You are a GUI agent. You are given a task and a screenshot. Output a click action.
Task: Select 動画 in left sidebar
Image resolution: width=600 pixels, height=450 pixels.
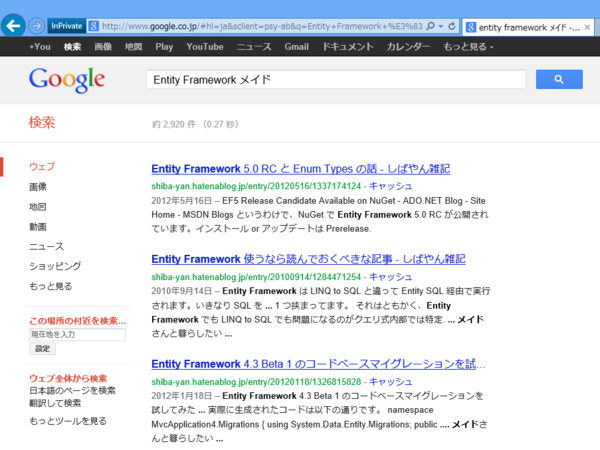[x=38, y=227]
